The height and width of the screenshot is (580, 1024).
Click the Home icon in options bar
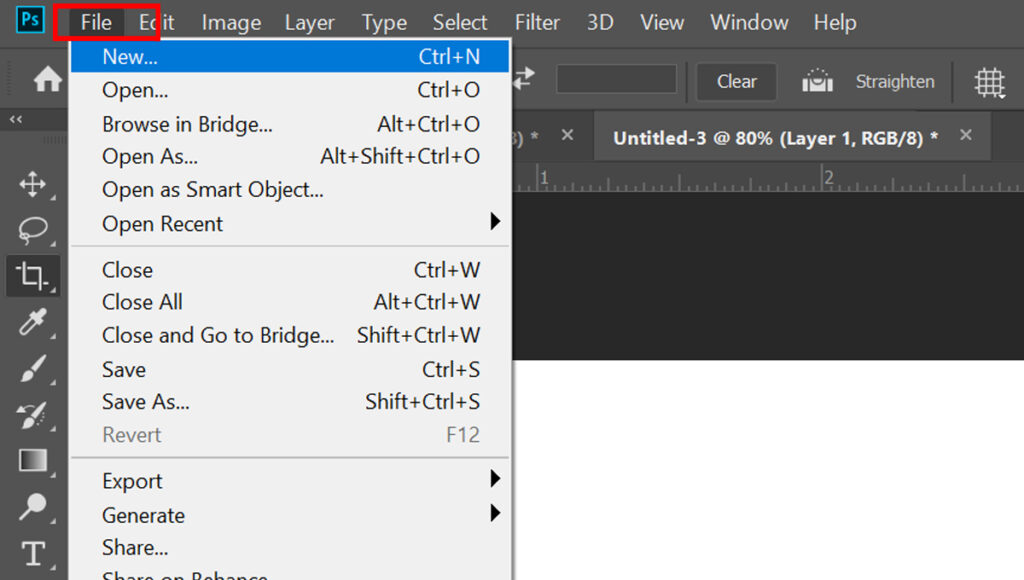pos(48,80)
